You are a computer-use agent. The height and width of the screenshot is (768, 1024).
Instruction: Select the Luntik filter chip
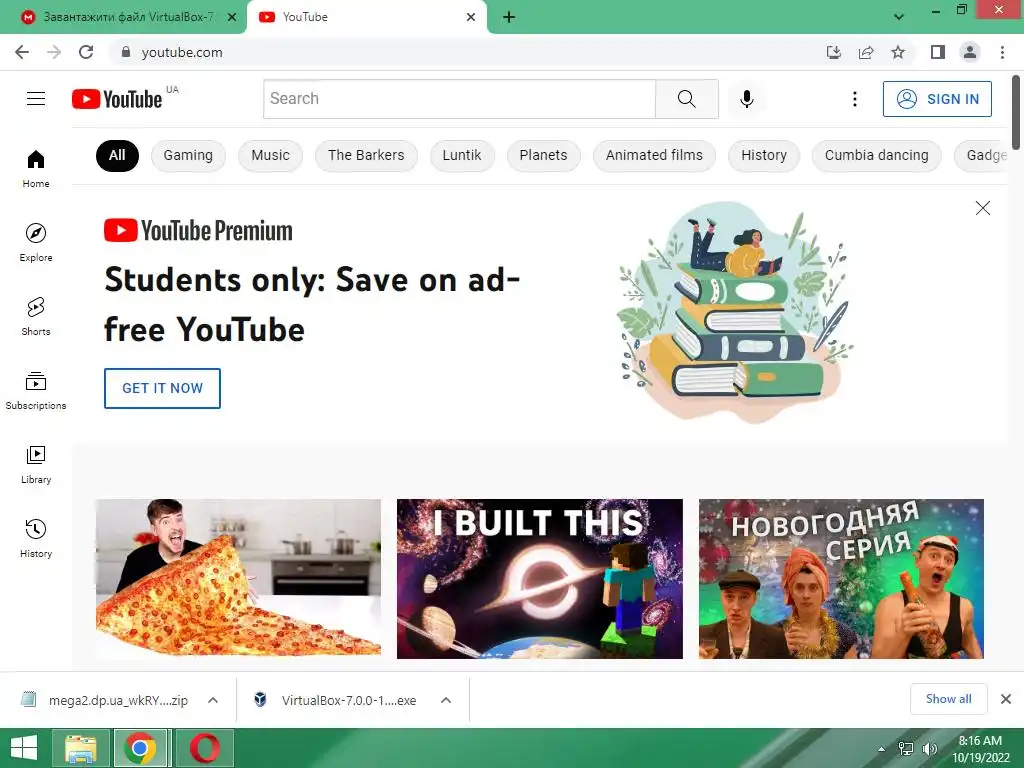[462, 155]
